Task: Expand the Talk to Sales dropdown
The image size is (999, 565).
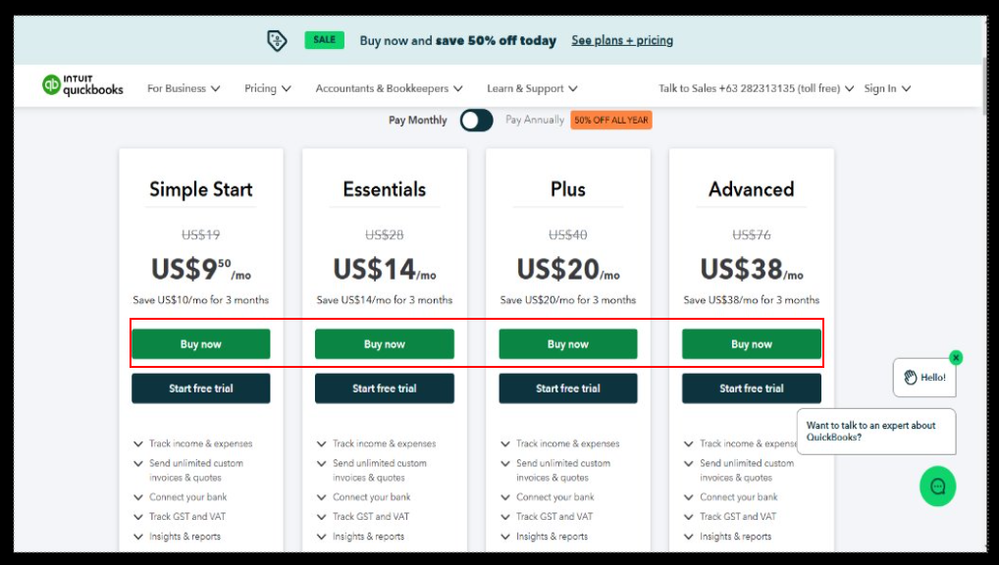Action: pyautogui.click(x=756, y=89)
